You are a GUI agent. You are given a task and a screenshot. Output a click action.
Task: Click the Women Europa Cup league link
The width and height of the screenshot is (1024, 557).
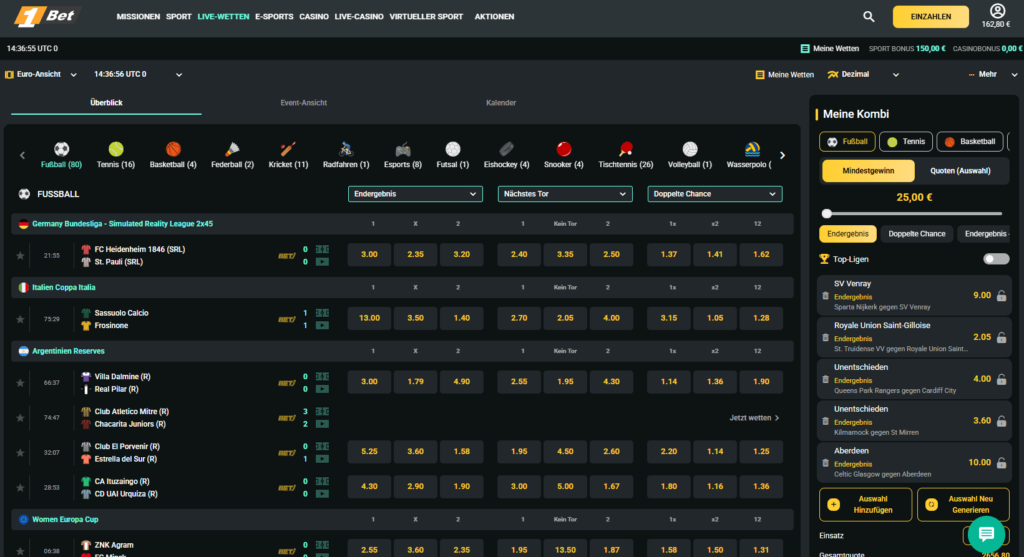click(65, 519)
